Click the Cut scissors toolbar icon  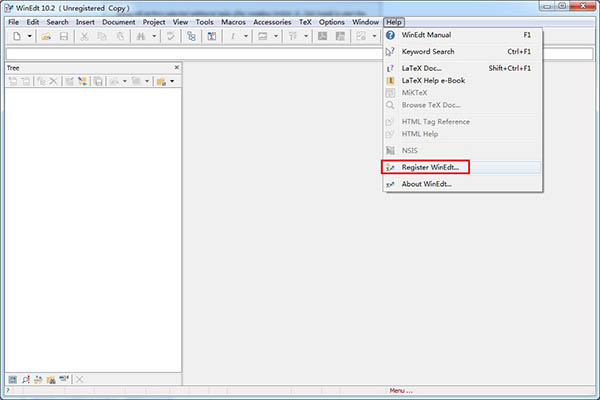pos(84,36)
